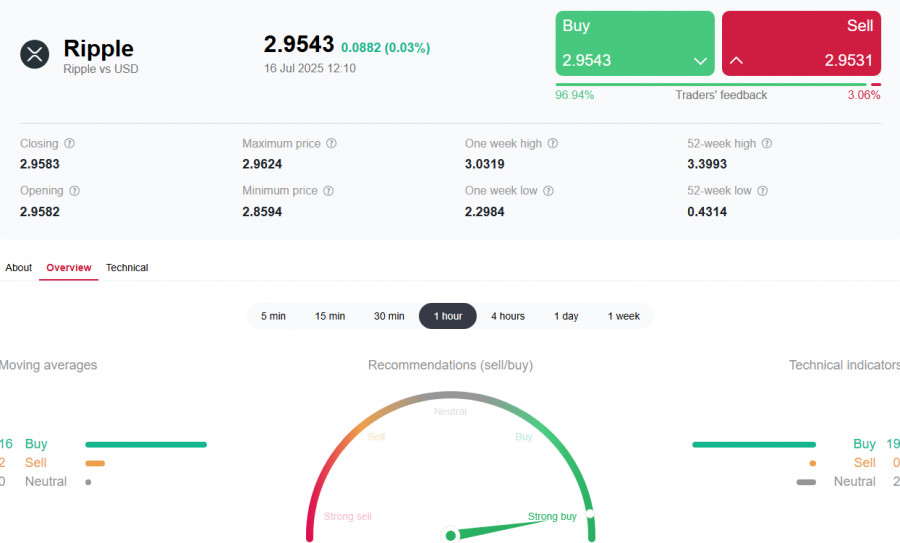The image size is (900, 543).
Task: Click the Opening value 2.9582
Action: pyautogui.click(x=40, y=212)
